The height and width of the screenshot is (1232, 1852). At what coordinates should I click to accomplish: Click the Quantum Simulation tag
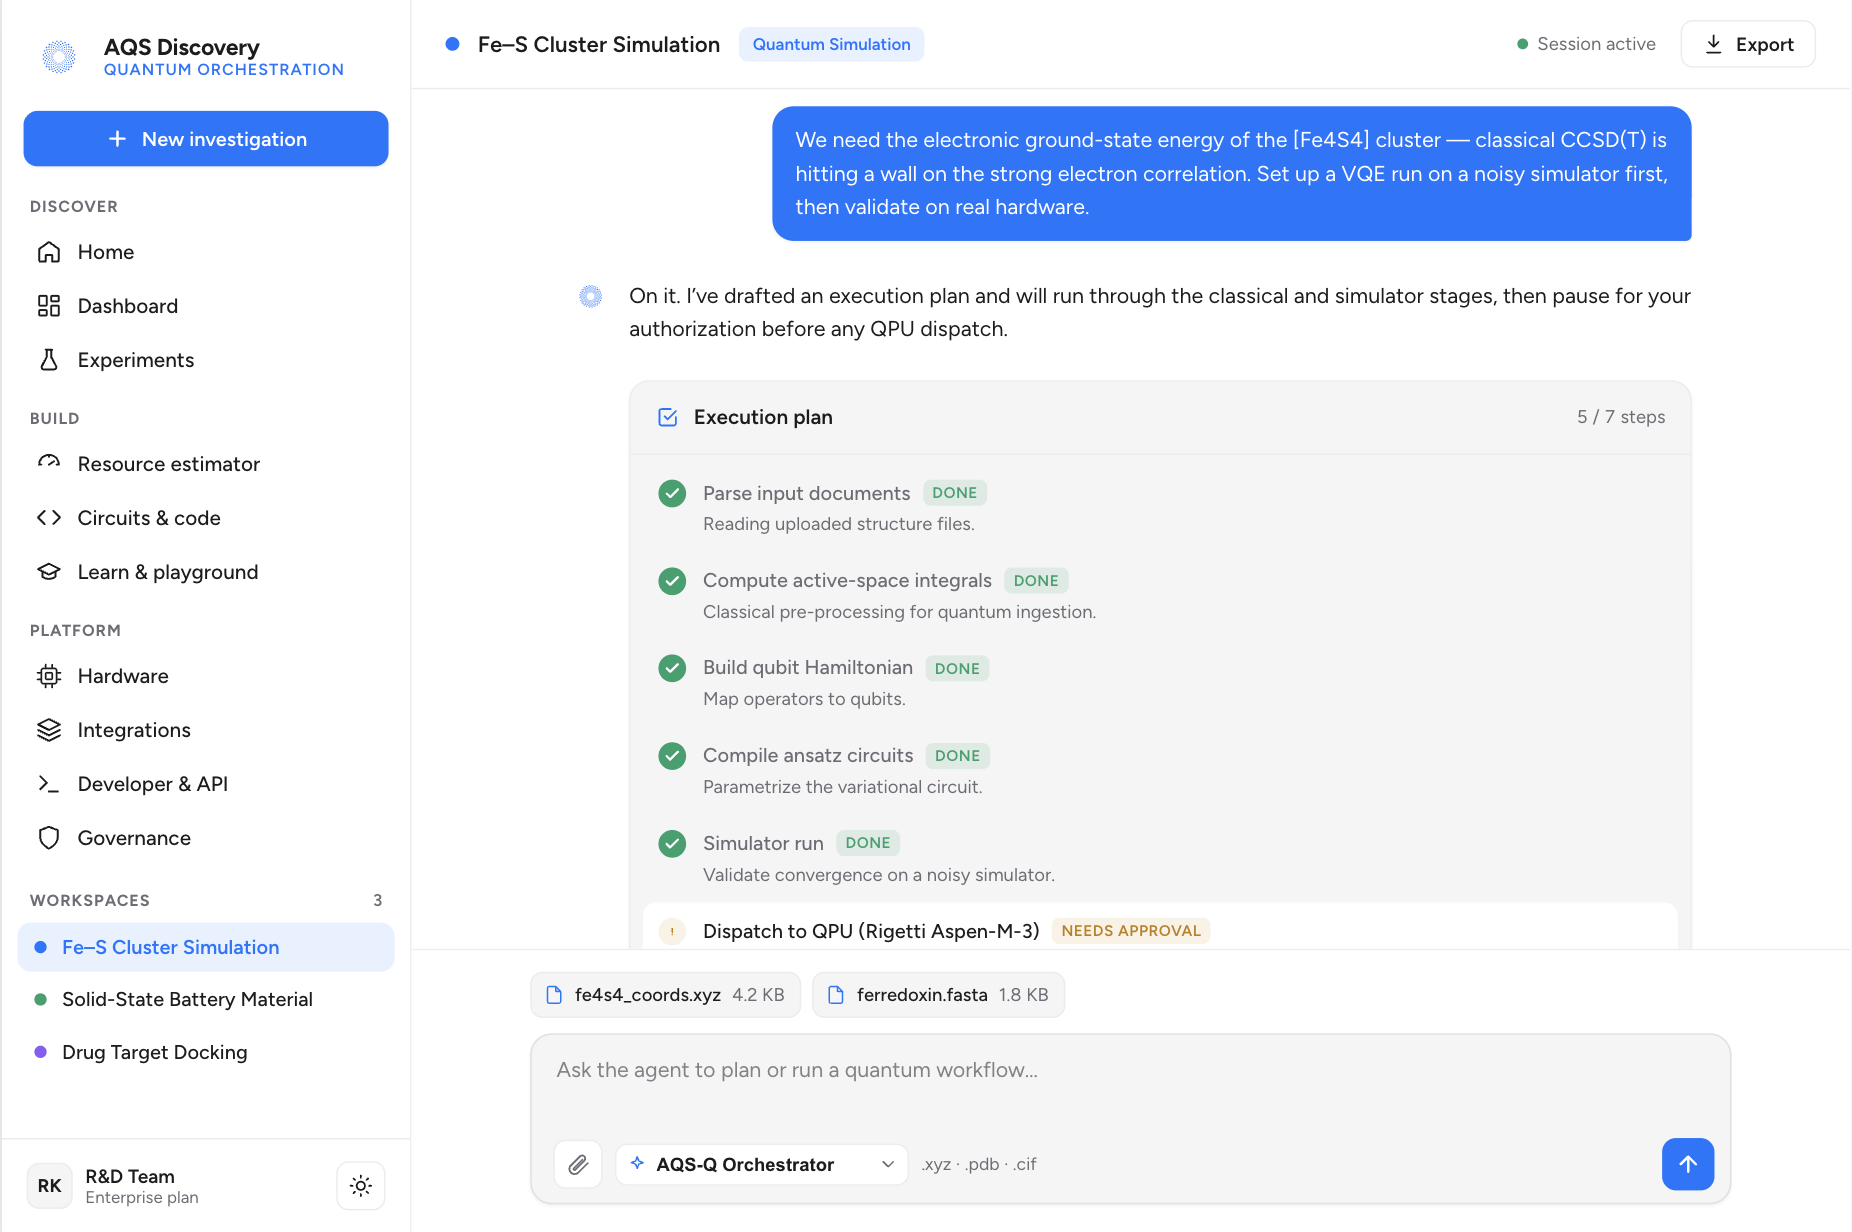click(831, 44)
